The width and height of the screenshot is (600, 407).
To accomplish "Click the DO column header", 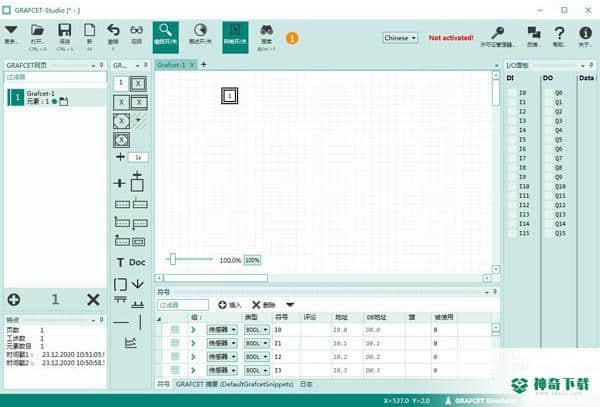I will tap(548, 78).
